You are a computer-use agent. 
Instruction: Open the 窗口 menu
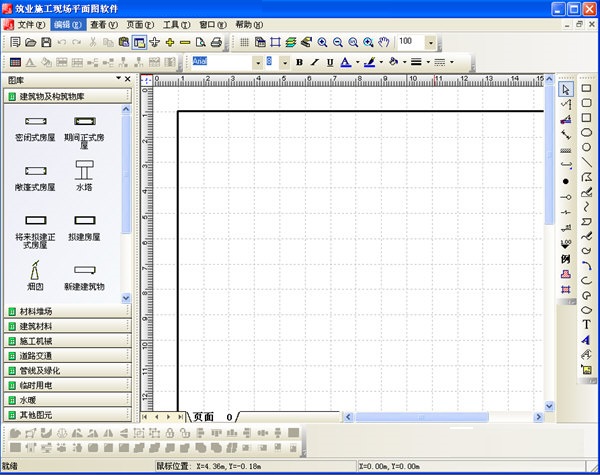click(213, 25)
